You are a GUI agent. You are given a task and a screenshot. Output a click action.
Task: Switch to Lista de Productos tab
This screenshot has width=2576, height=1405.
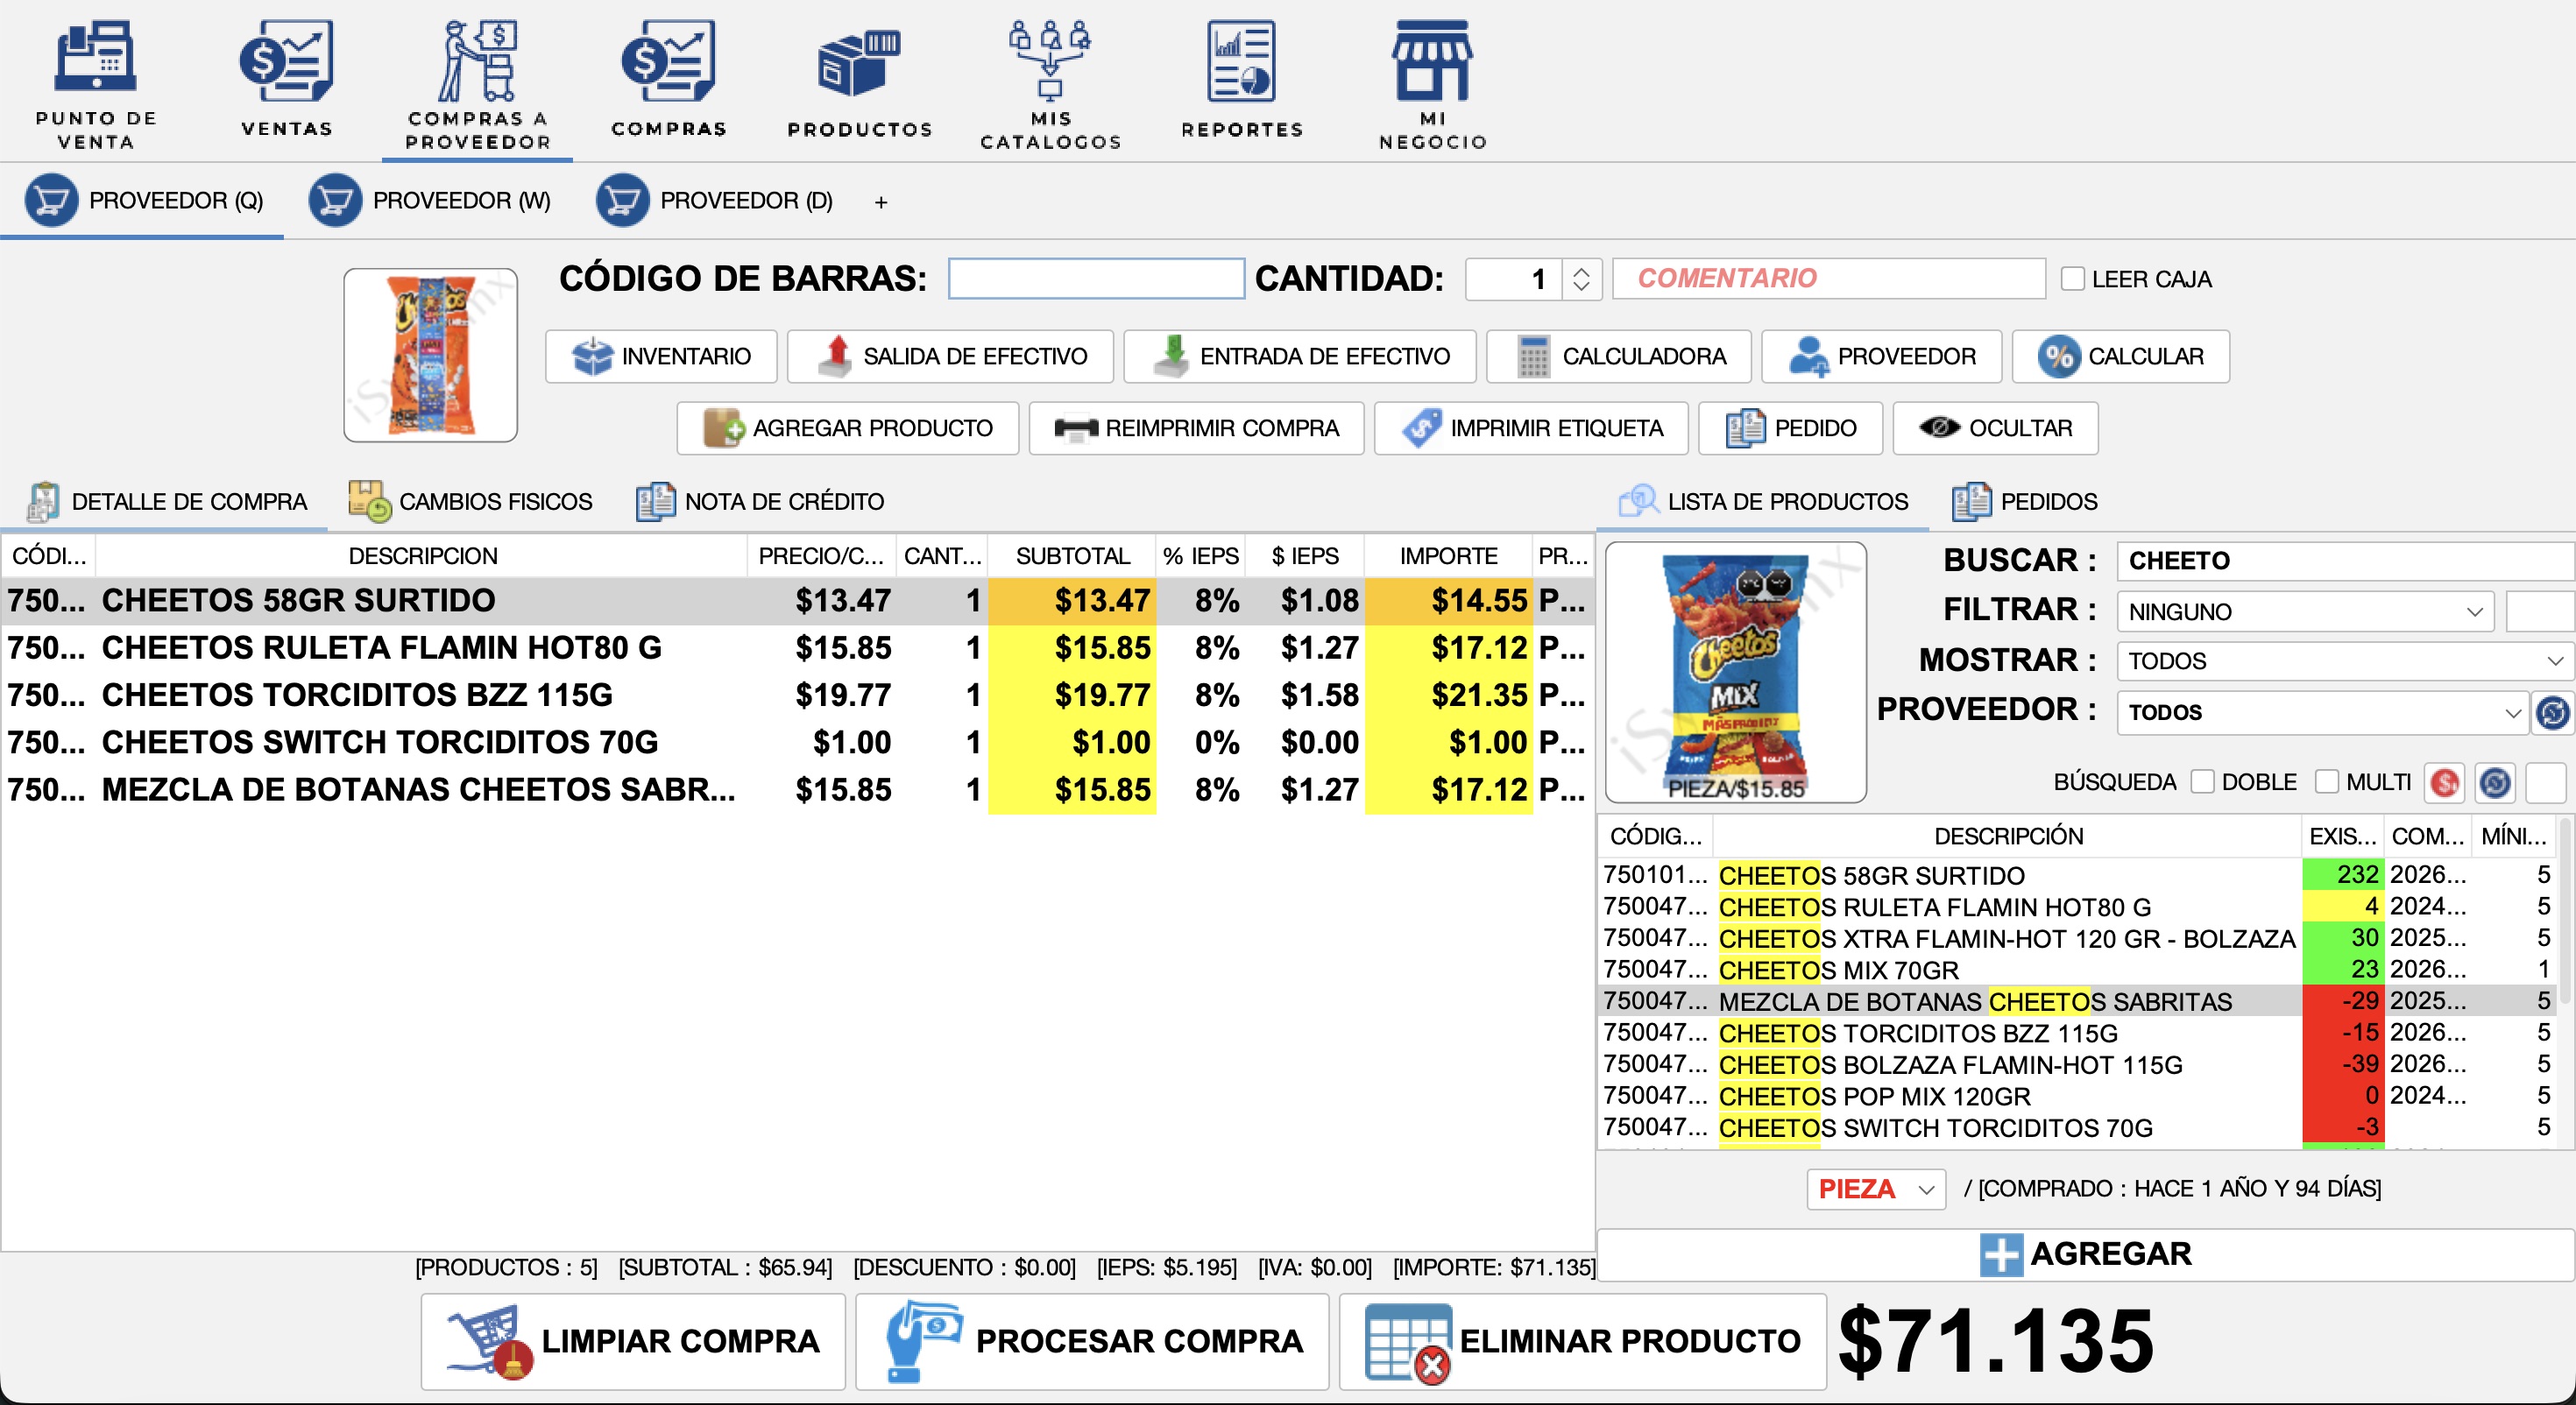tap(1762, 501)
